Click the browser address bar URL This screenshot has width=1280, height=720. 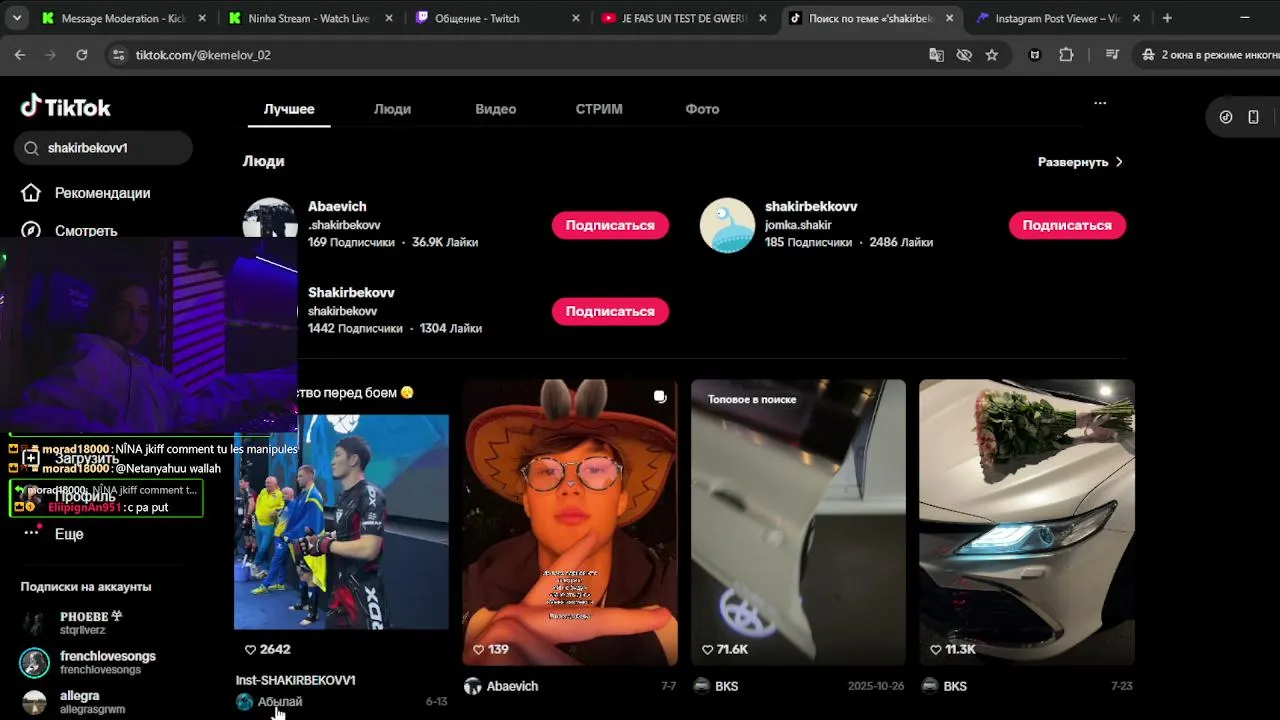tap(203, 55)
